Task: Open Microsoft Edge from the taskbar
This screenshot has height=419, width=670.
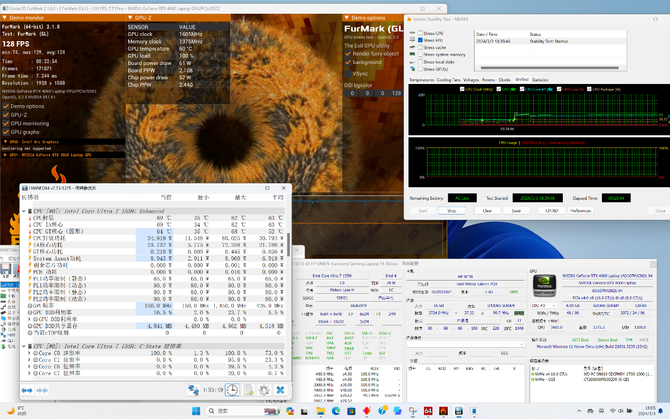Action: coord(336,411)
